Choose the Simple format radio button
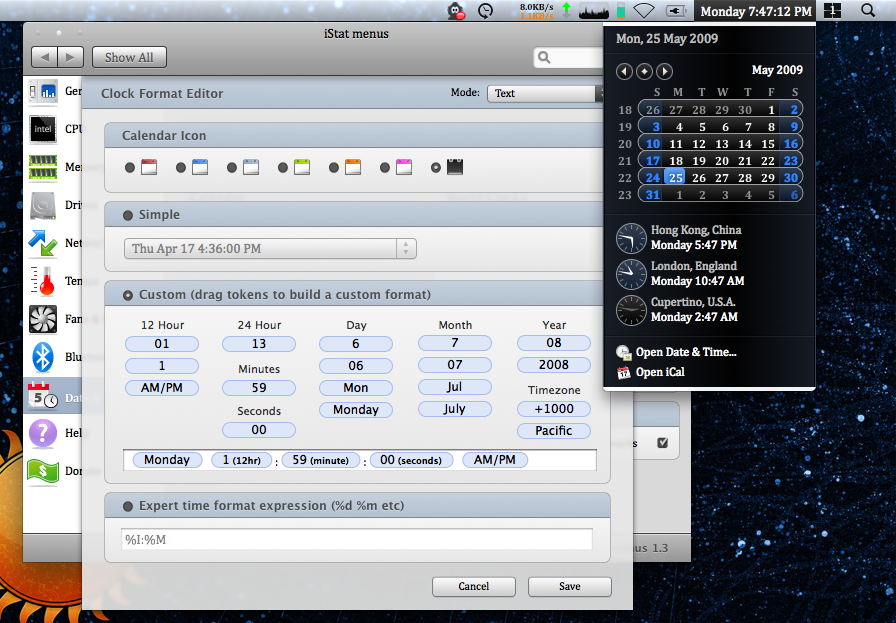This screenshot has width=896, height=623. pos(128,215)
